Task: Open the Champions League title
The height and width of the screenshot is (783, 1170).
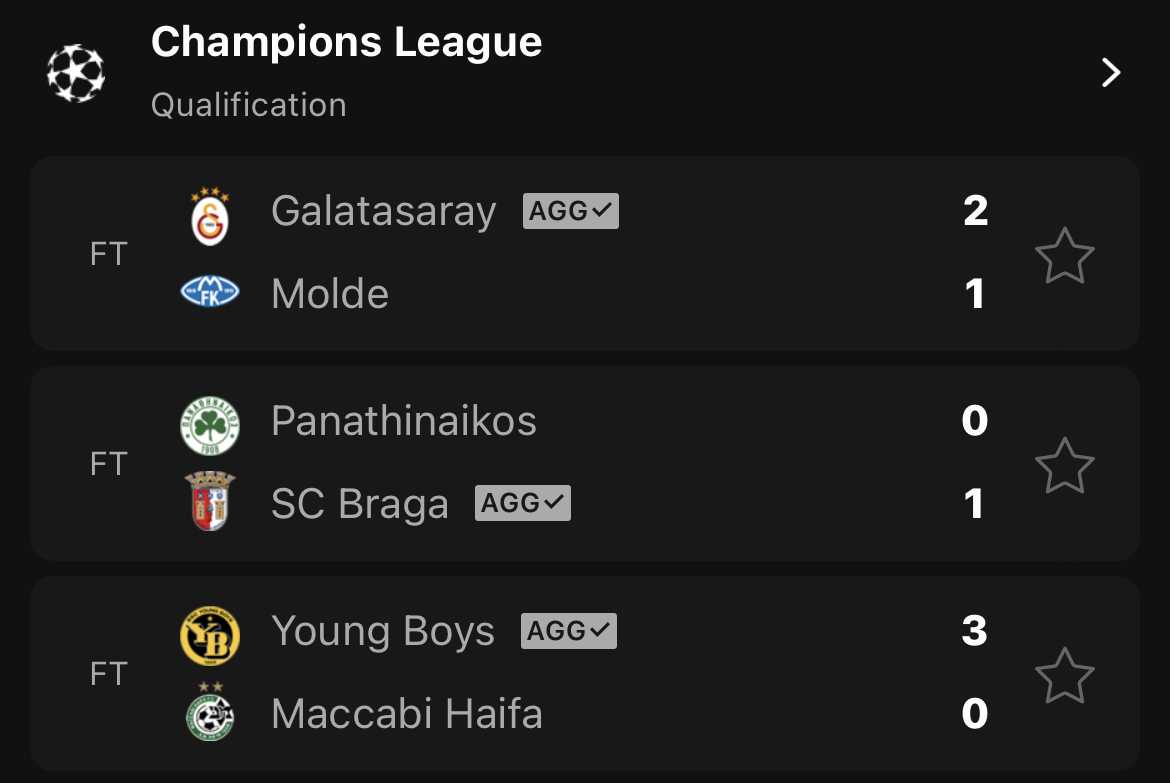Action: tap(346, 43)
